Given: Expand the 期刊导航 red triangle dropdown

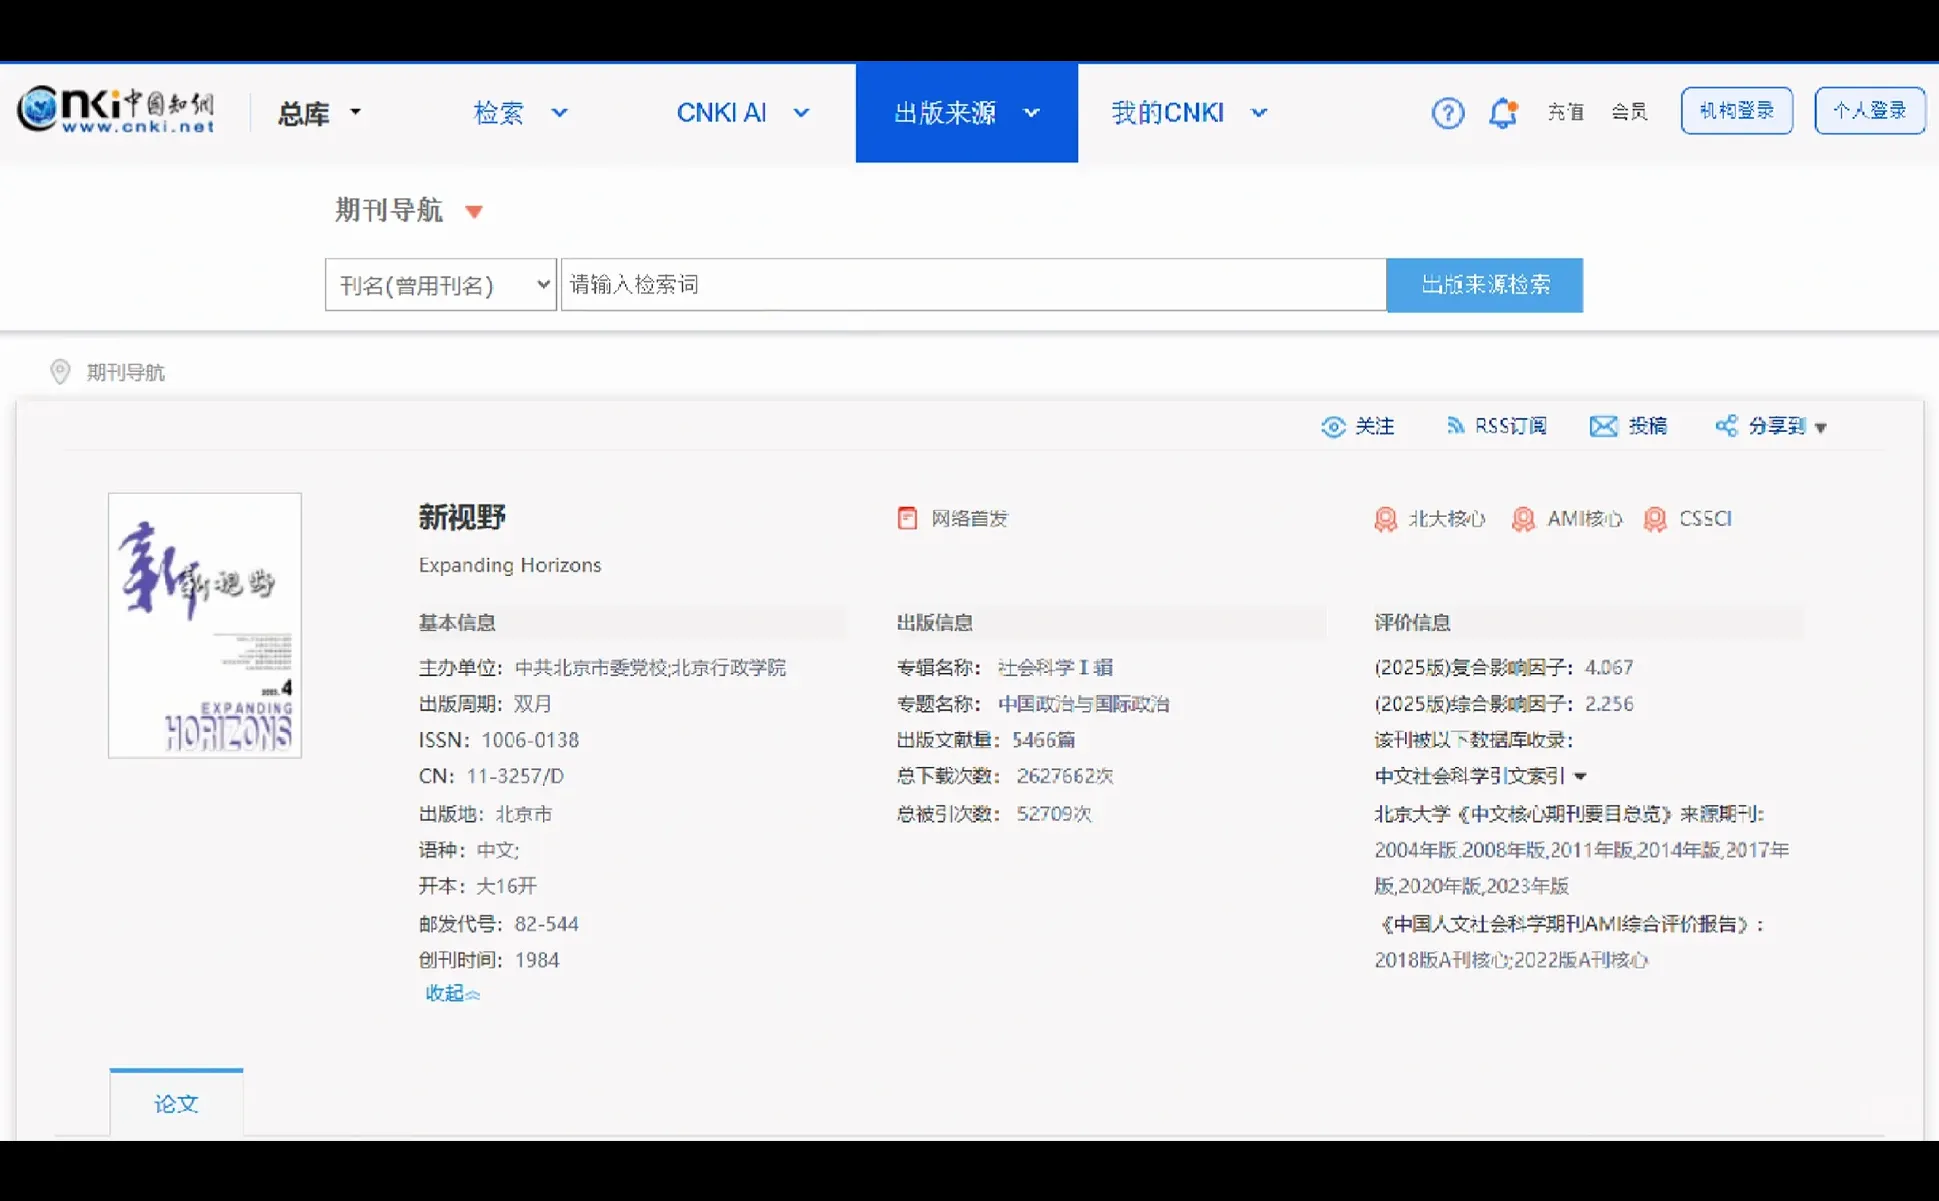Looking at the screenshot, I should 474,212.
